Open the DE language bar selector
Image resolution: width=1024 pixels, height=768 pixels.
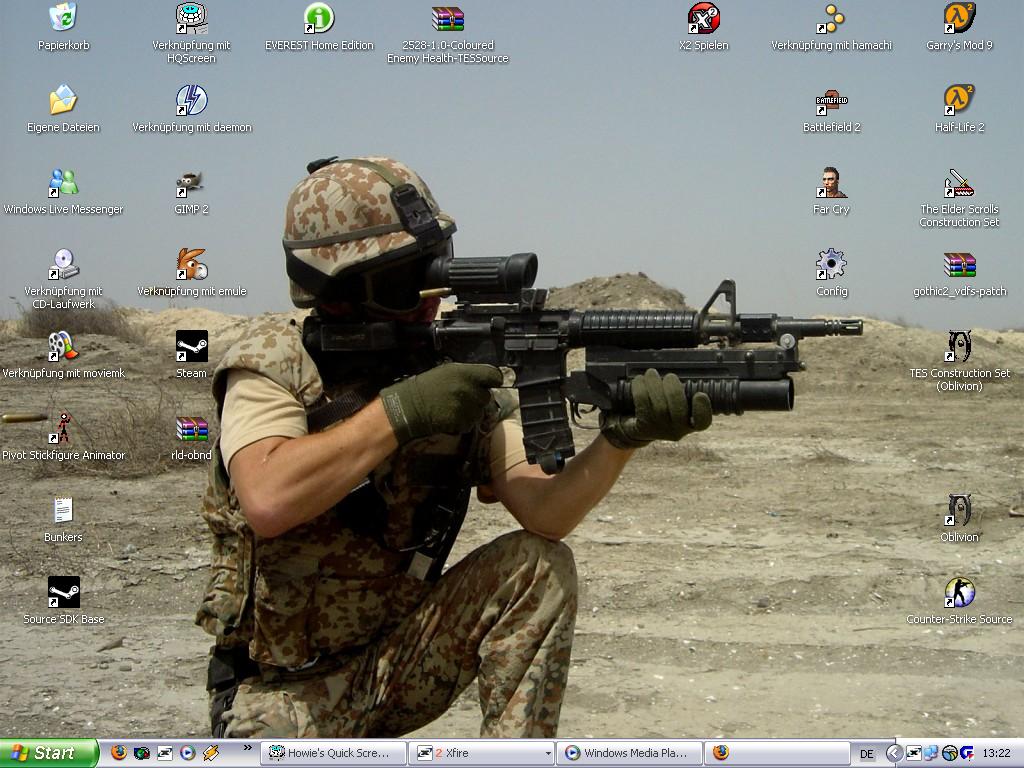(867, 754)
